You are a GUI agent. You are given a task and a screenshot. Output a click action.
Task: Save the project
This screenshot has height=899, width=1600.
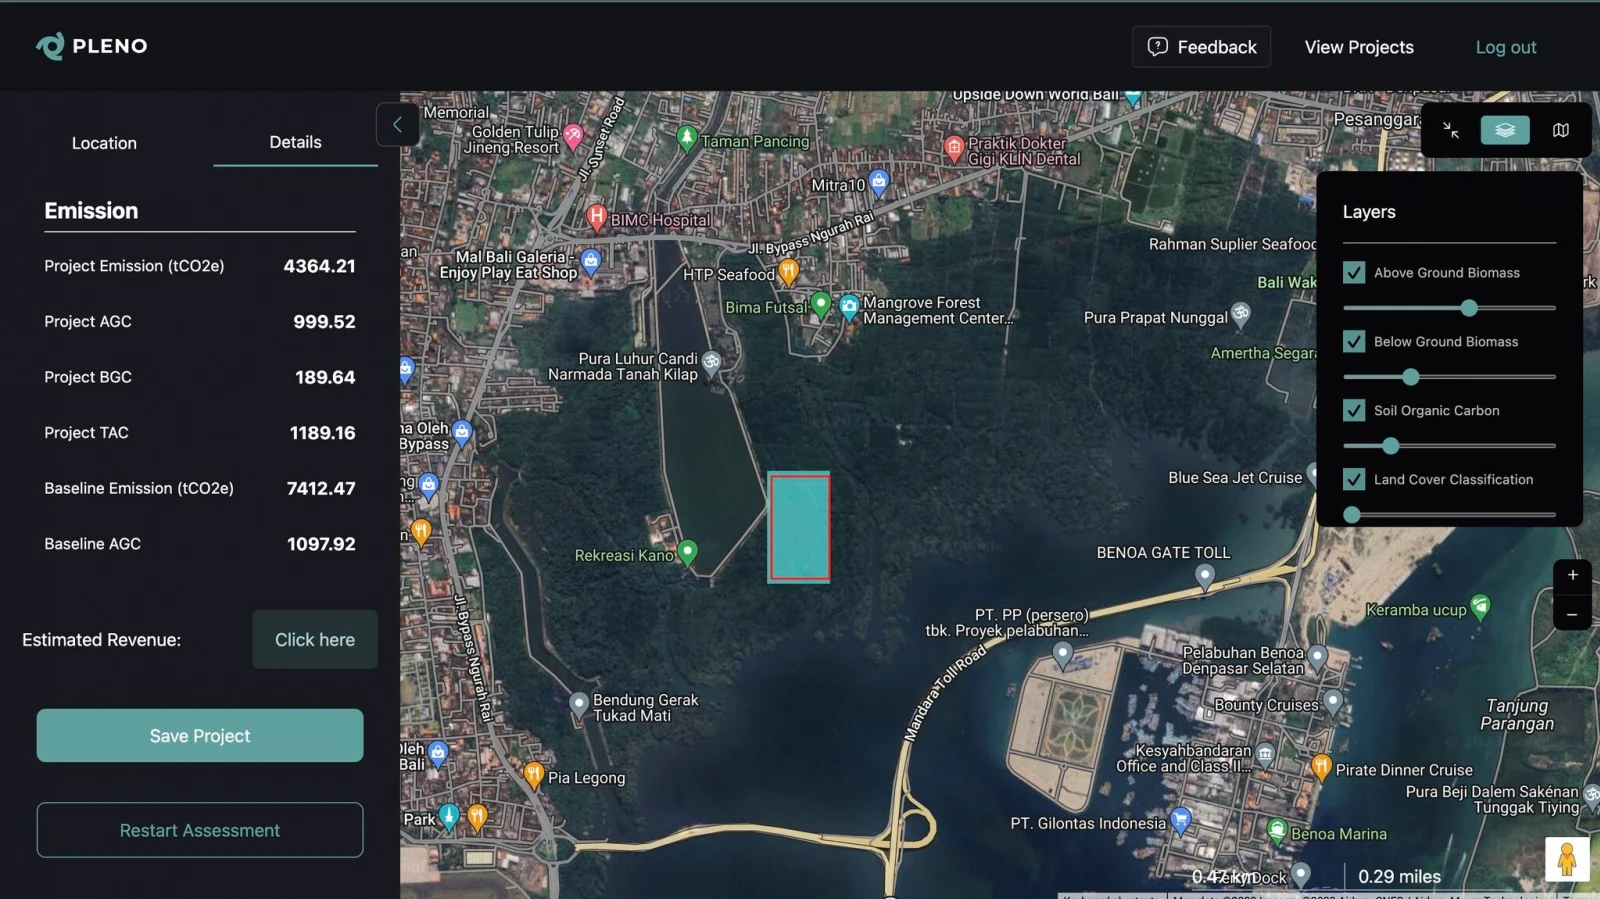pyautogui.click(x=200, y=736)
